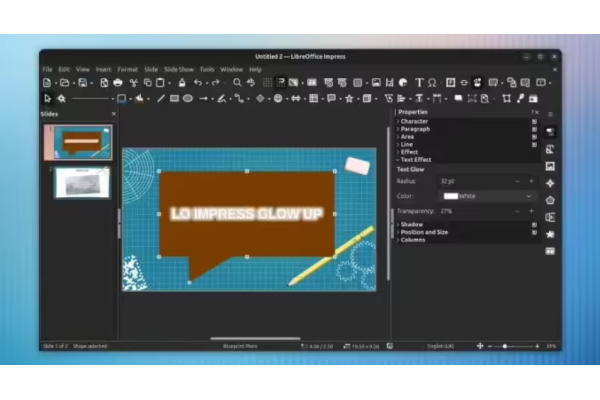Open Master Slides icon at sidebar bottom

[x=550, y=251]
